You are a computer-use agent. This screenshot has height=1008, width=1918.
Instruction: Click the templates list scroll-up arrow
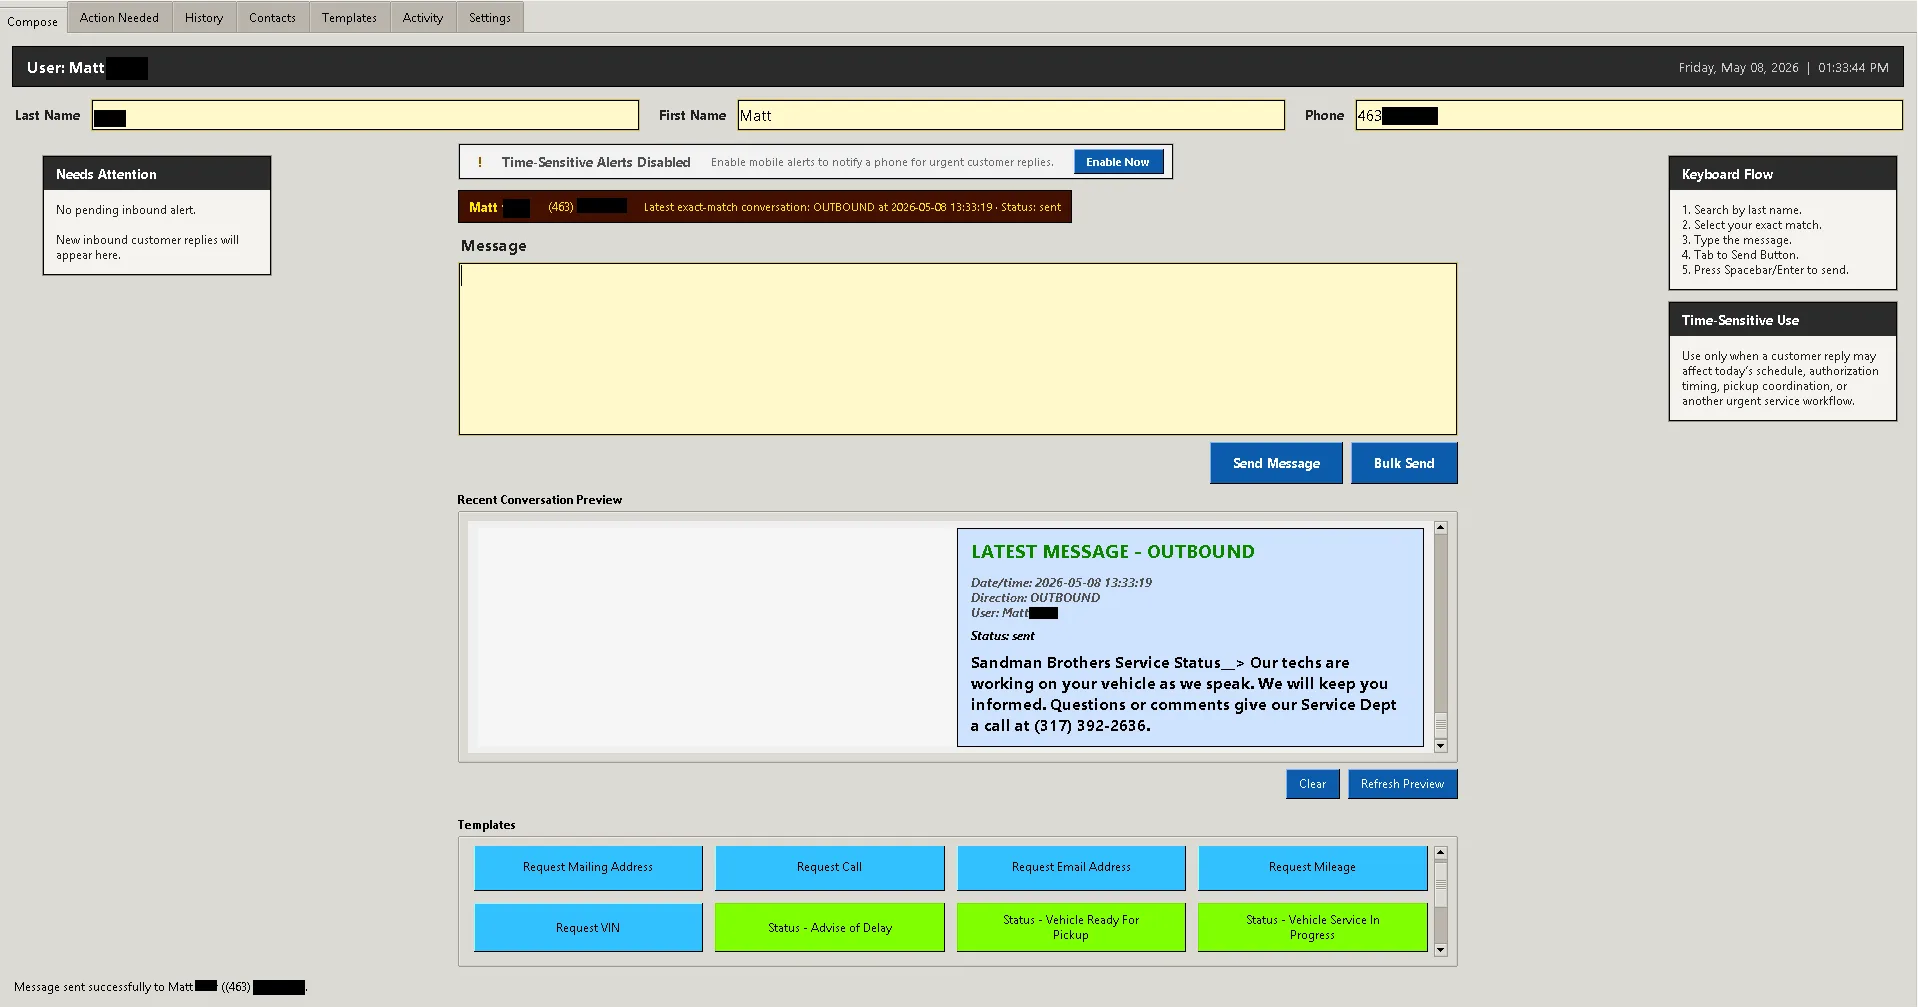pyautogui.click(x=1441, y=853)
